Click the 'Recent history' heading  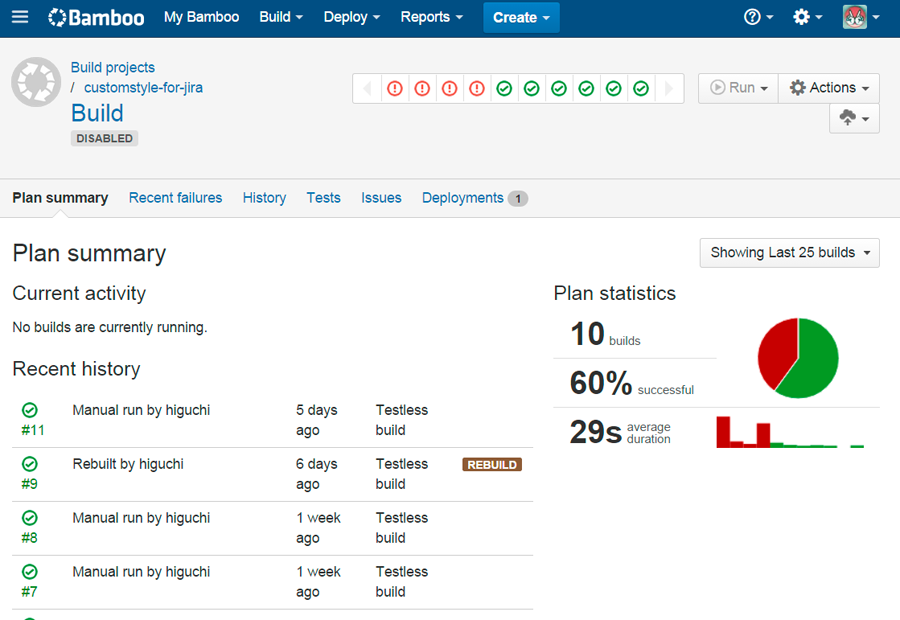point(76,369)
